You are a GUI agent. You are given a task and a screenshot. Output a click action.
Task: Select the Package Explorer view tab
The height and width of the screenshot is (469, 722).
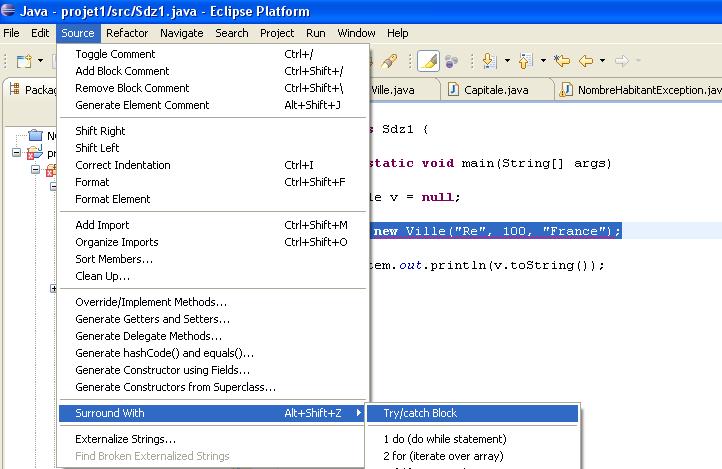(x=32, y=90)
